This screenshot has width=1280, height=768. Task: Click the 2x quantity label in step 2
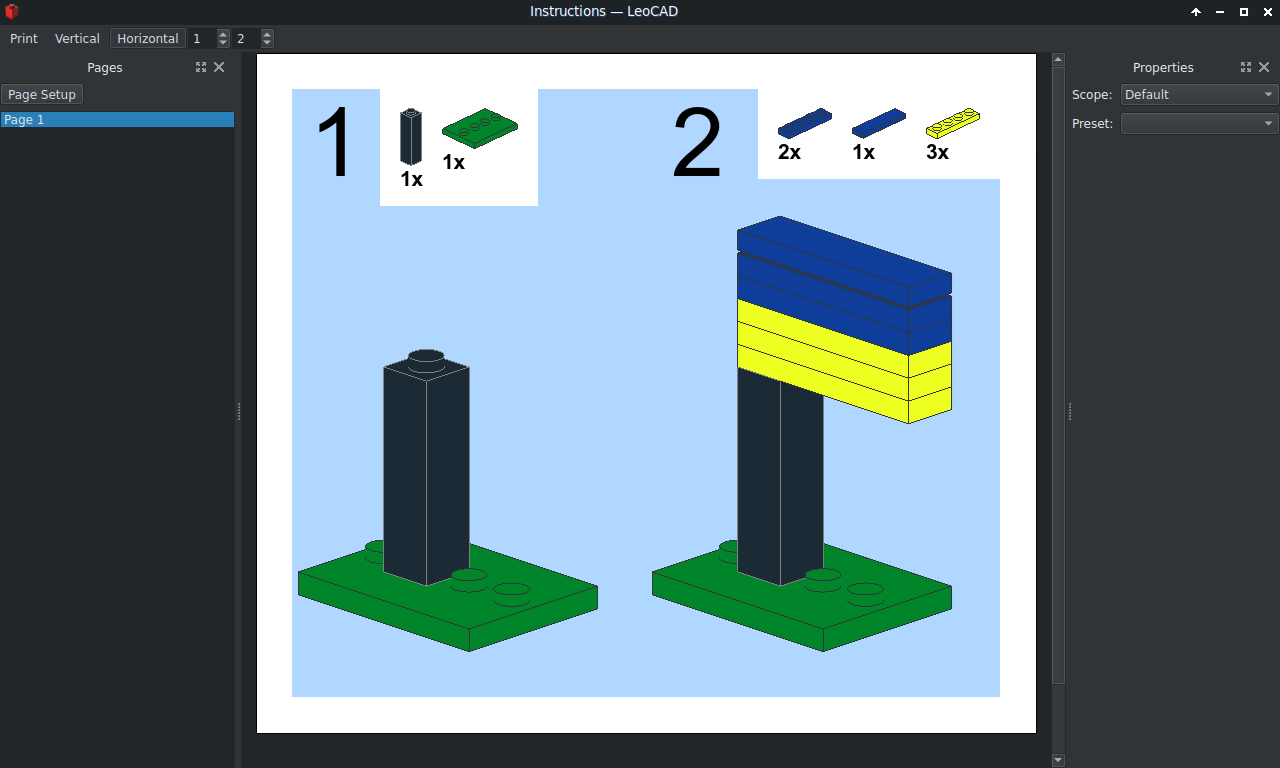click(x=789, y=152)
